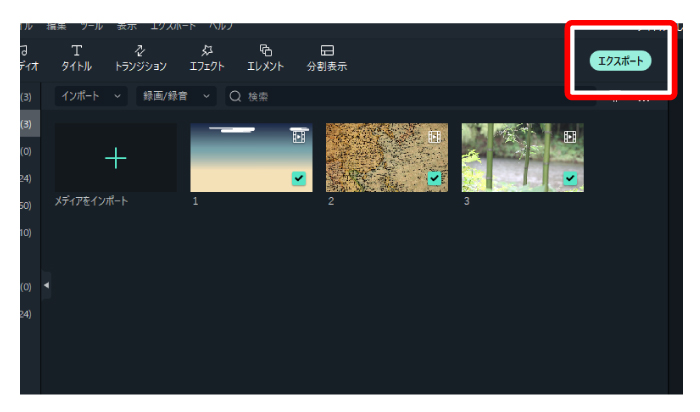Click the 分割表示 (Split Screen) icon

click(x=327, y=51)
